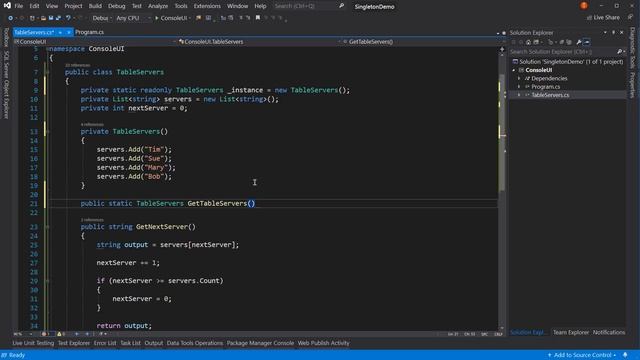Click the Visual Studio logo icon
The width and height of the screenshot is (640, 360).
[7, 6]
